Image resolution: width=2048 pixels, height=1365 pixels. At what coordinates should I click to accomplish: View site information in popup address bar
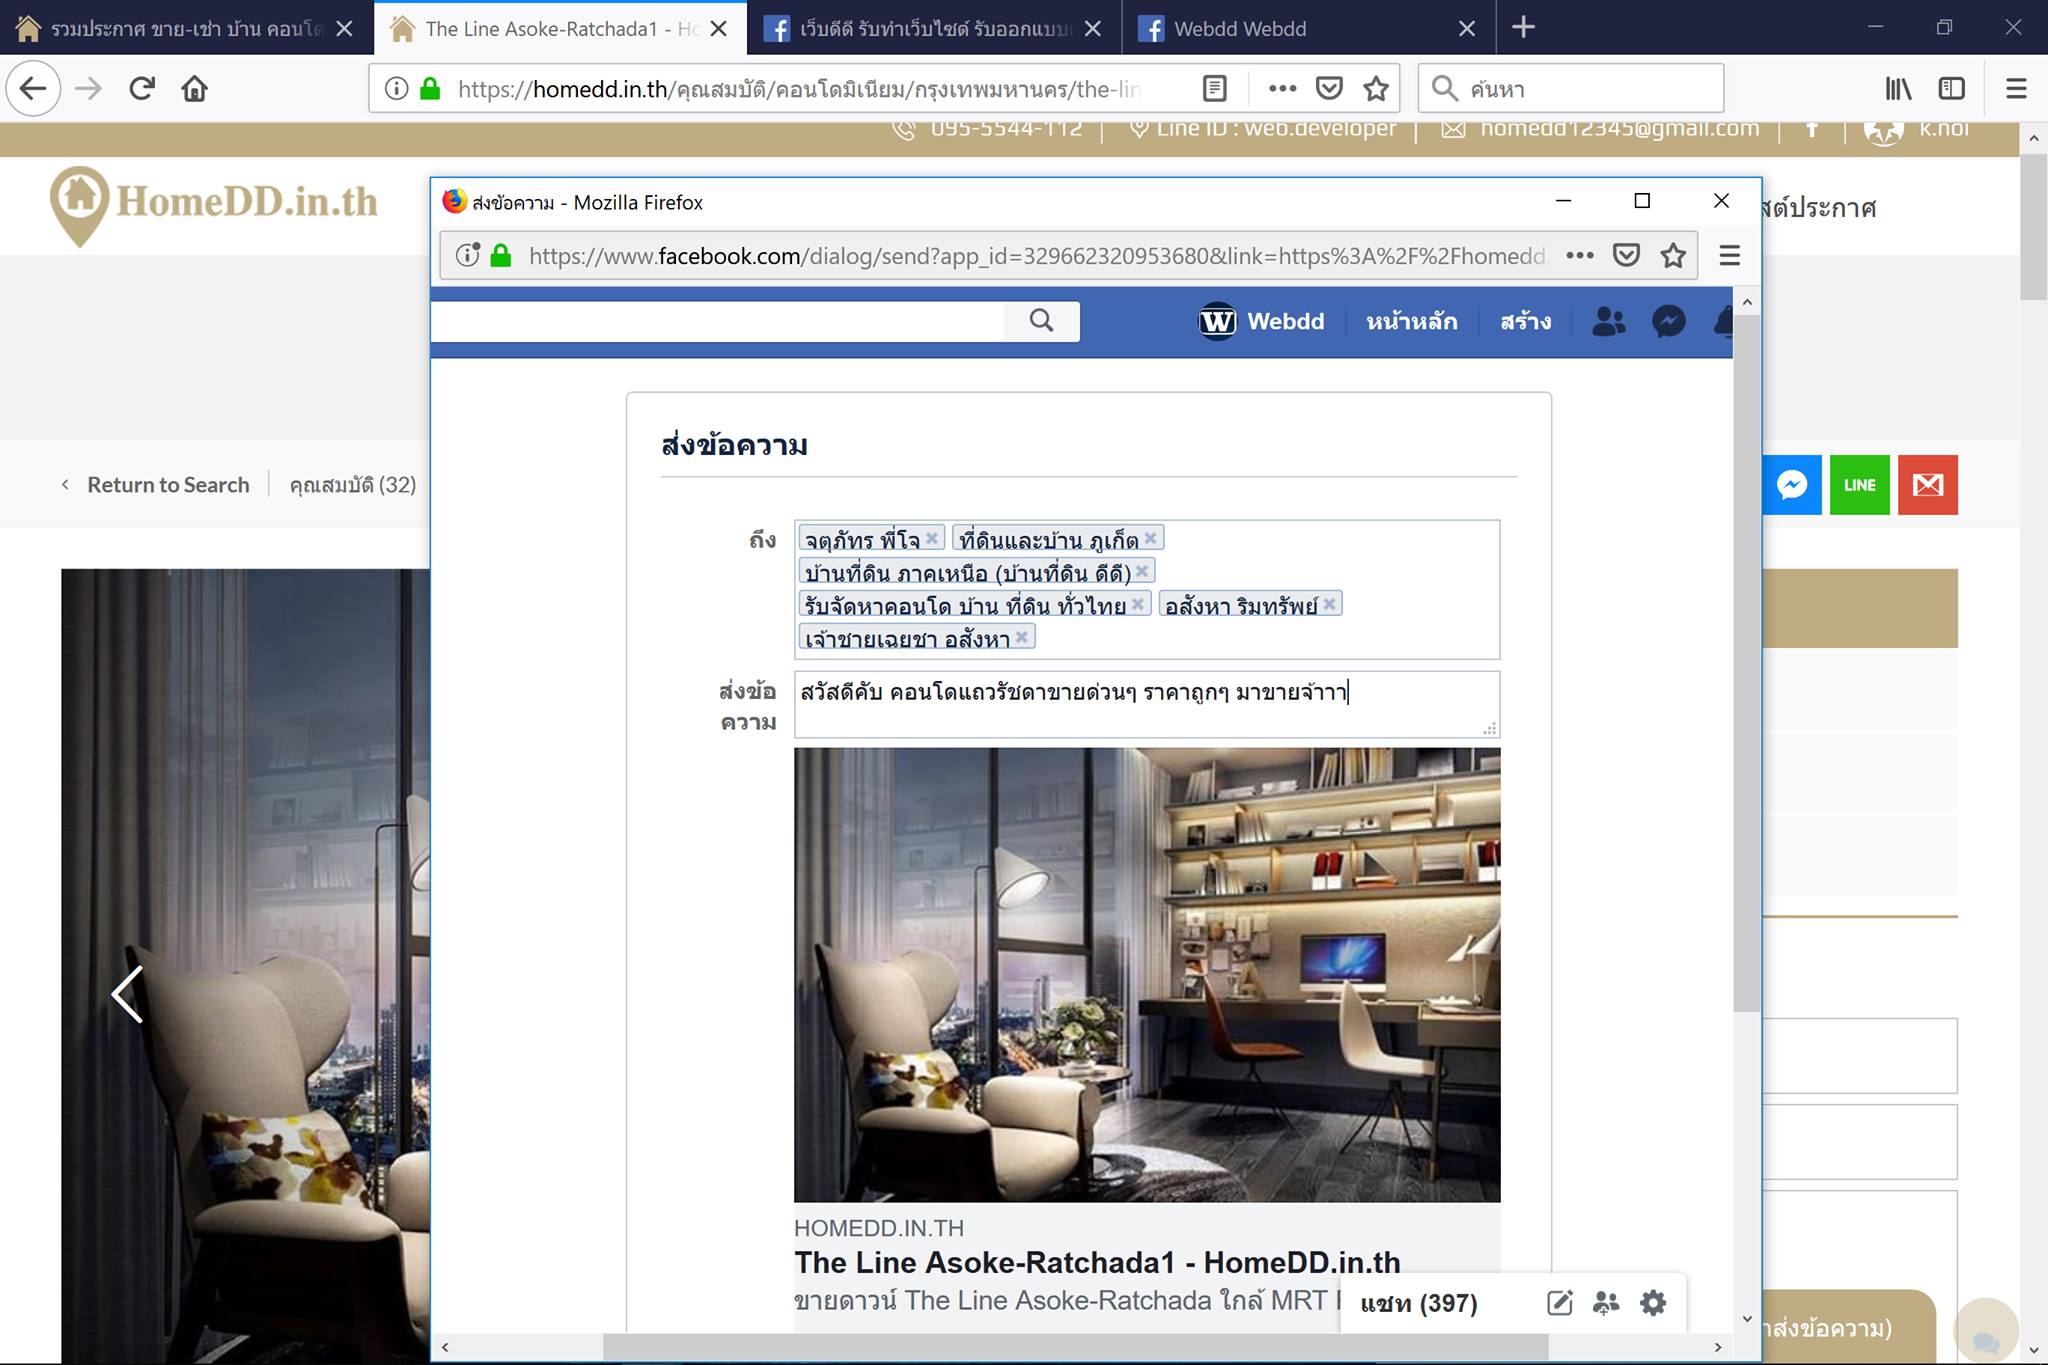pos(468,255)
